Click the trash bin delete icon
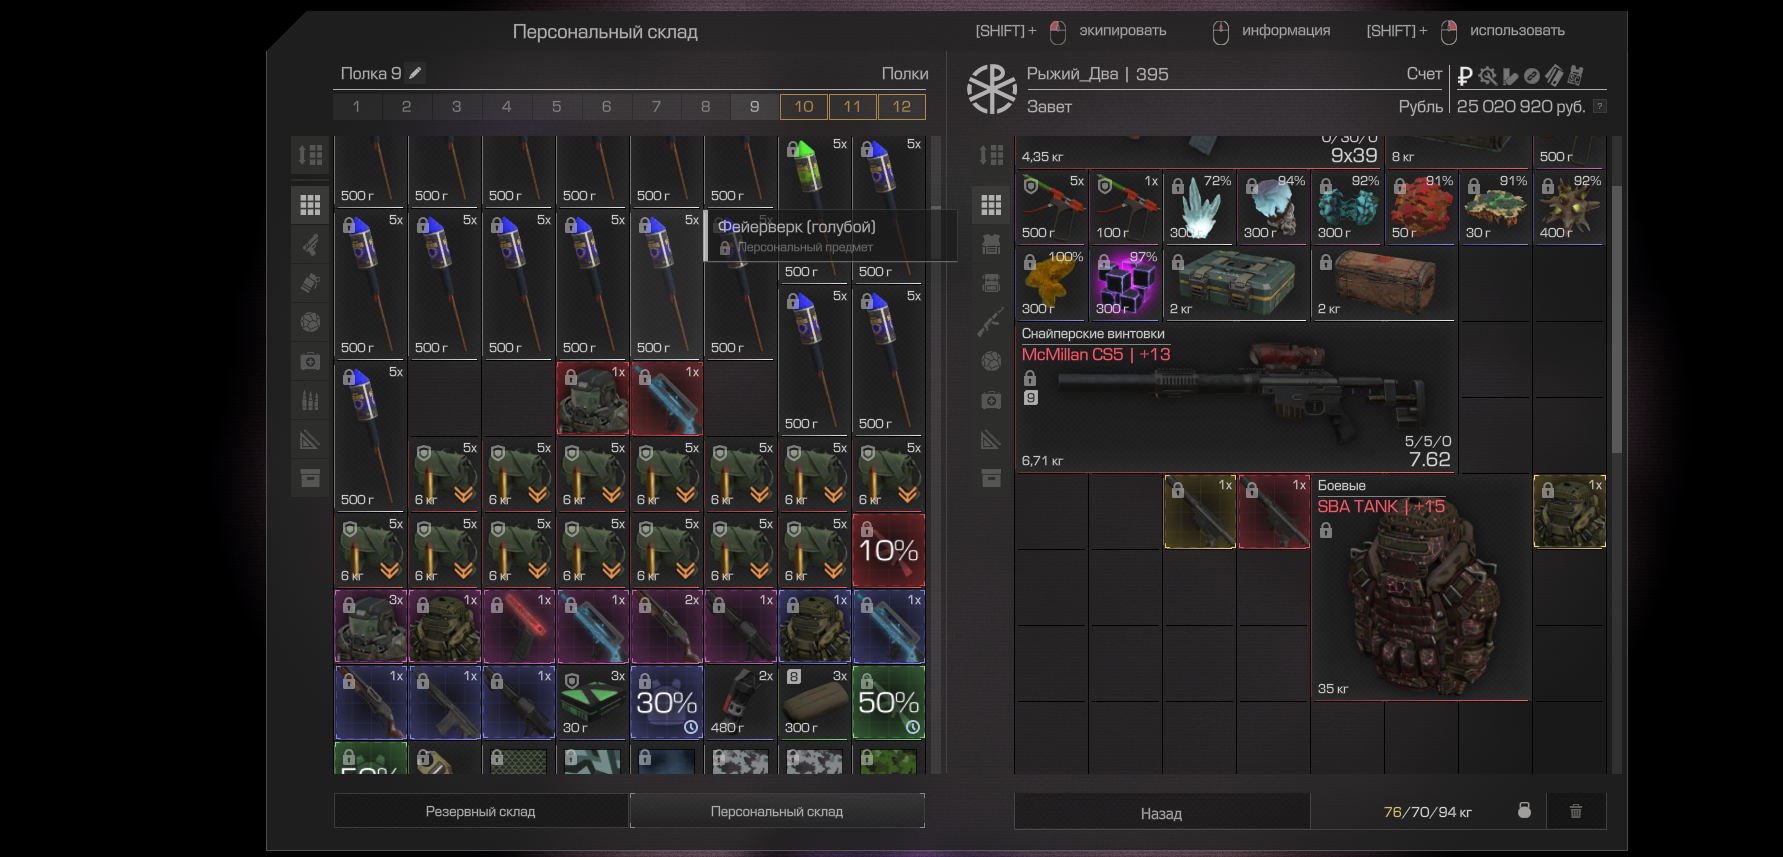 coord(1576,811)
